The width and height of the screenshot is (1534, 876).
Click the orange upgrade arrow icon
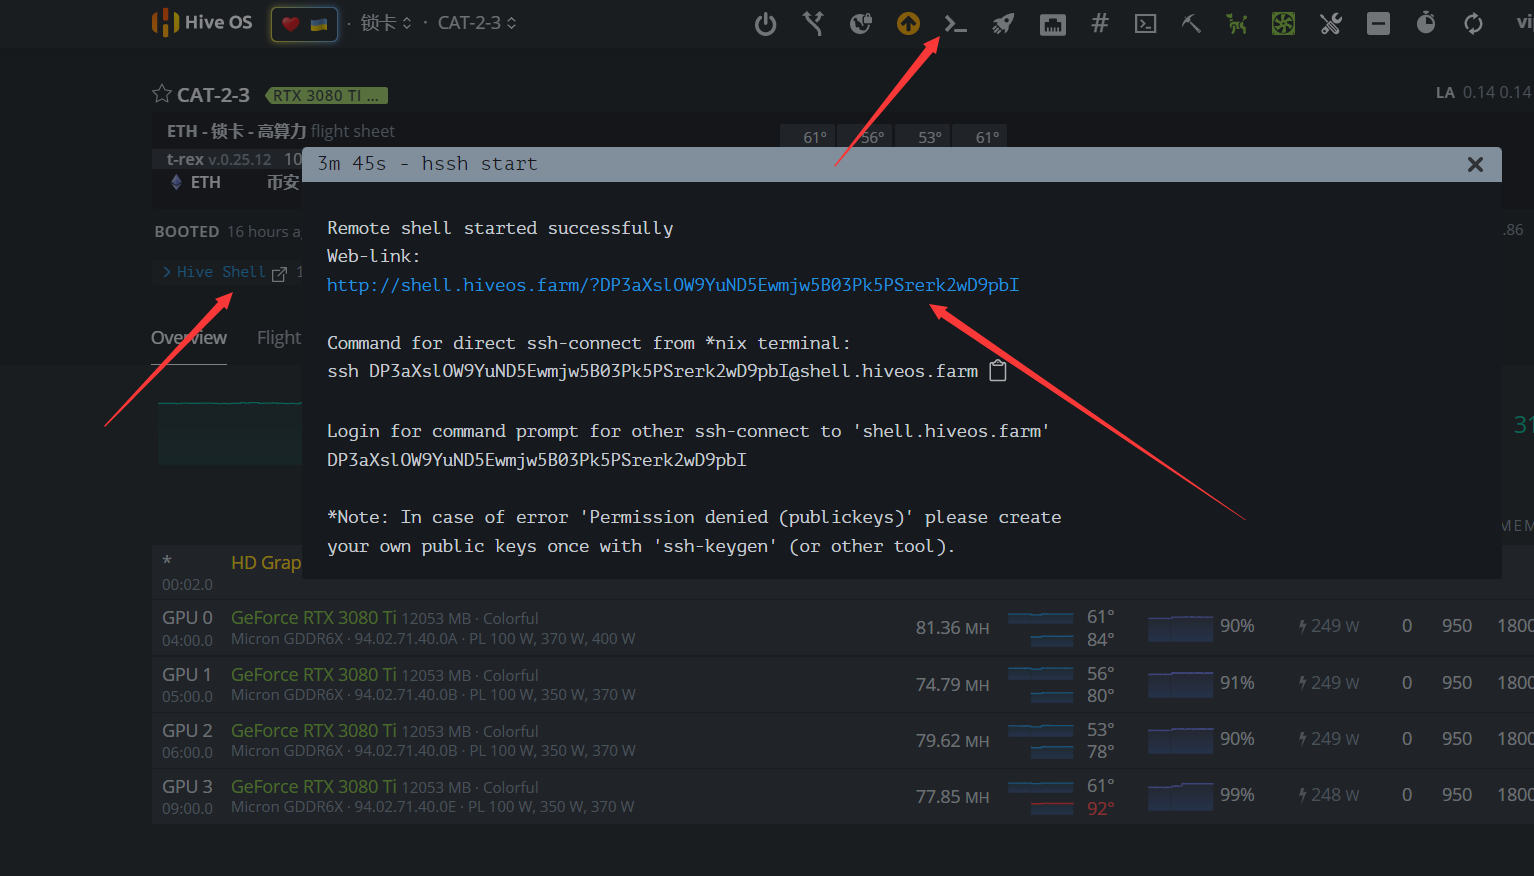[x=908, y=23]
